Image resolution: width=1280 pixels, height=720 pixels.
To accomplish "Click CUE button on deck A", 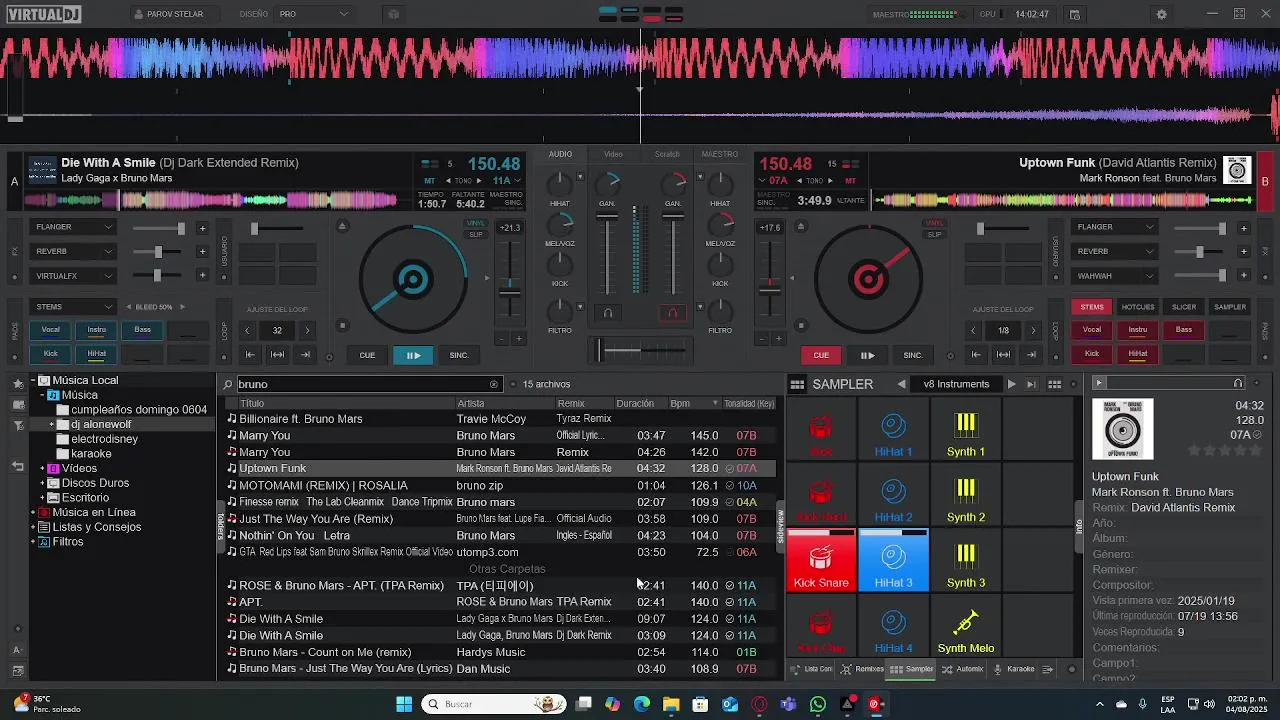I will [x=367, y=355].
